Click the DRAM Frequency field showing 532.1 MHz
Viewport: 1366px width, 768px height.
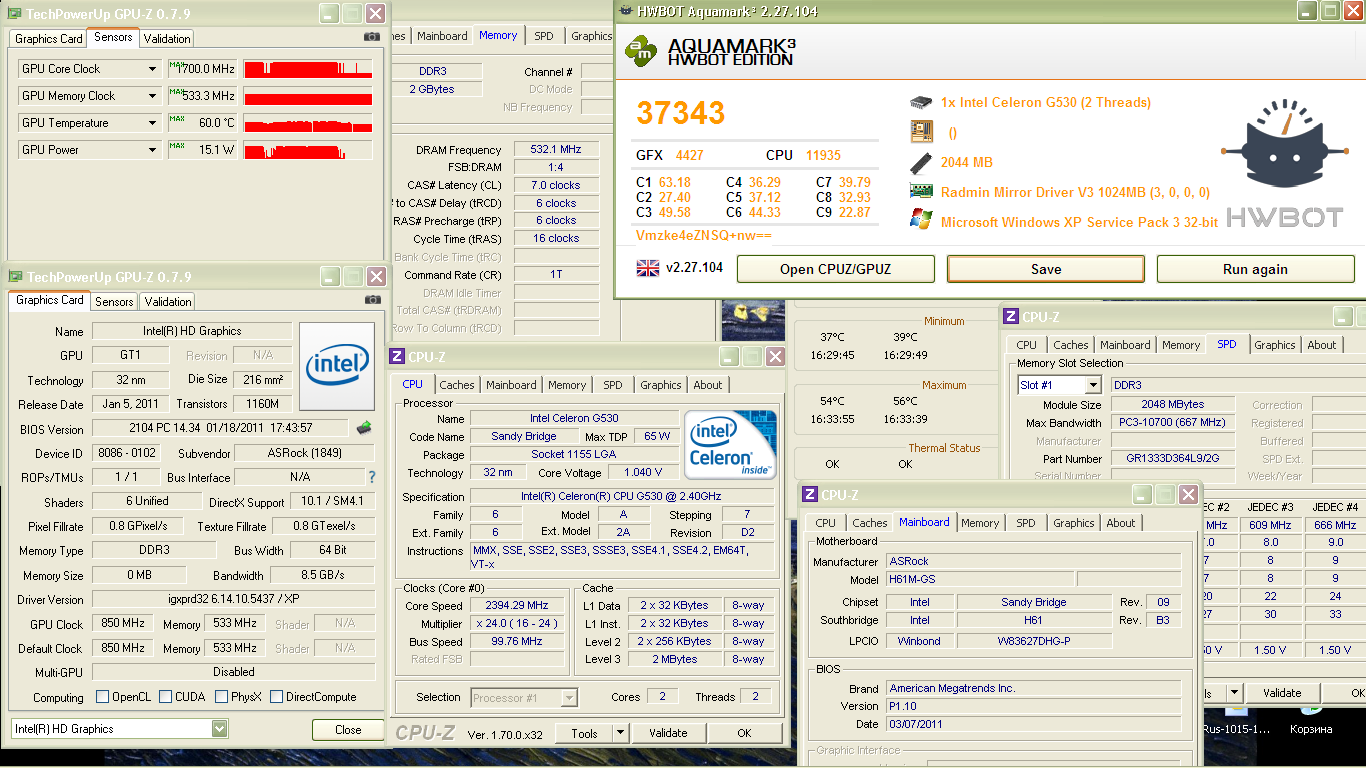pyautogui.click(x=557, y=149)
